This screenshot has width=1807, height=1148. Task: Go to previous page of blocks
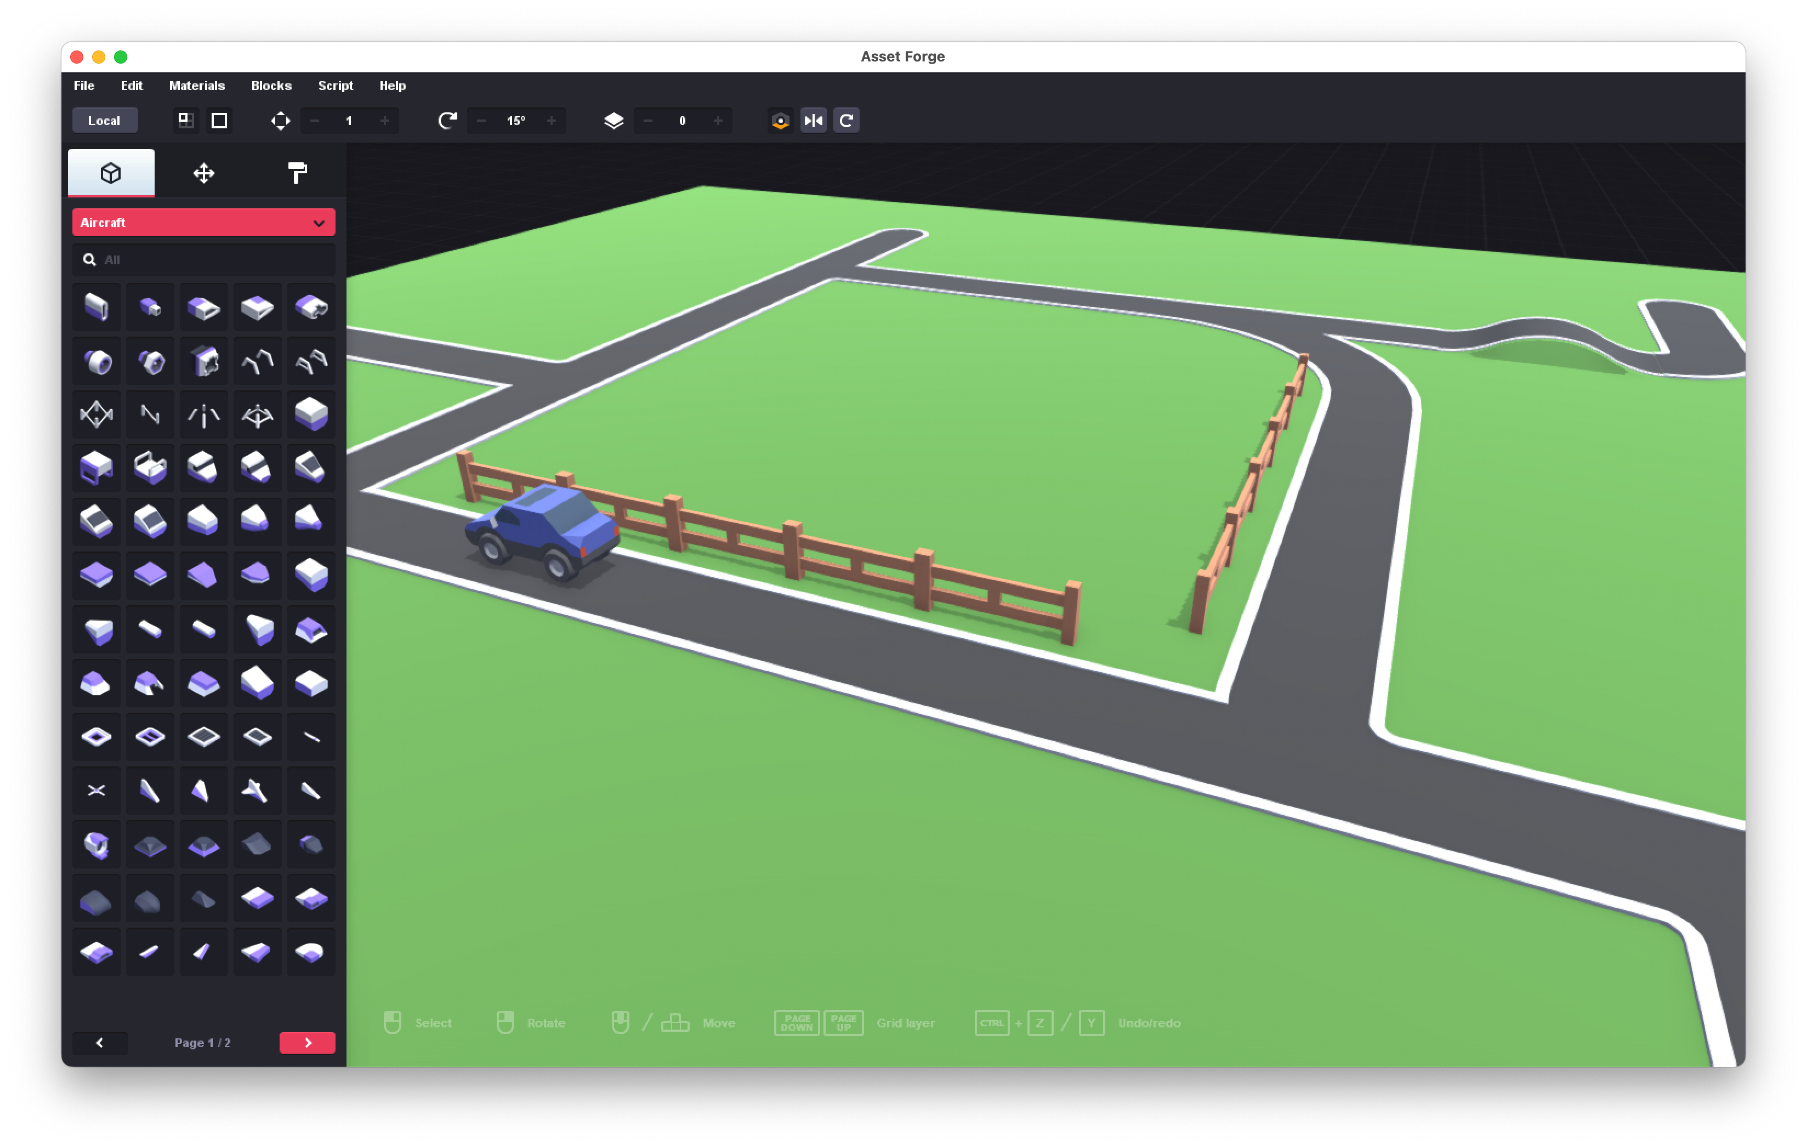pyautogui.click(x=100, y=1043)
